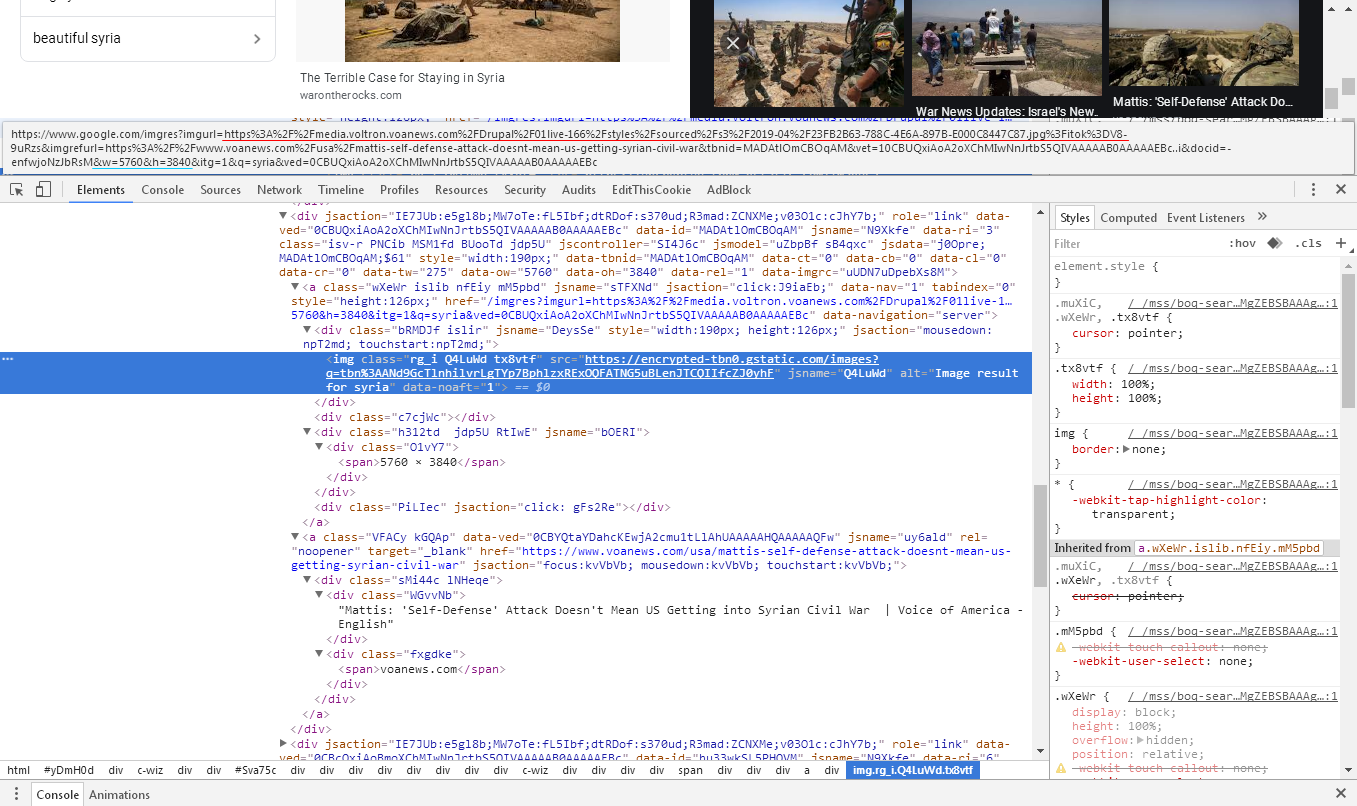Click the voanews.com span text

(x=417, y=669)
